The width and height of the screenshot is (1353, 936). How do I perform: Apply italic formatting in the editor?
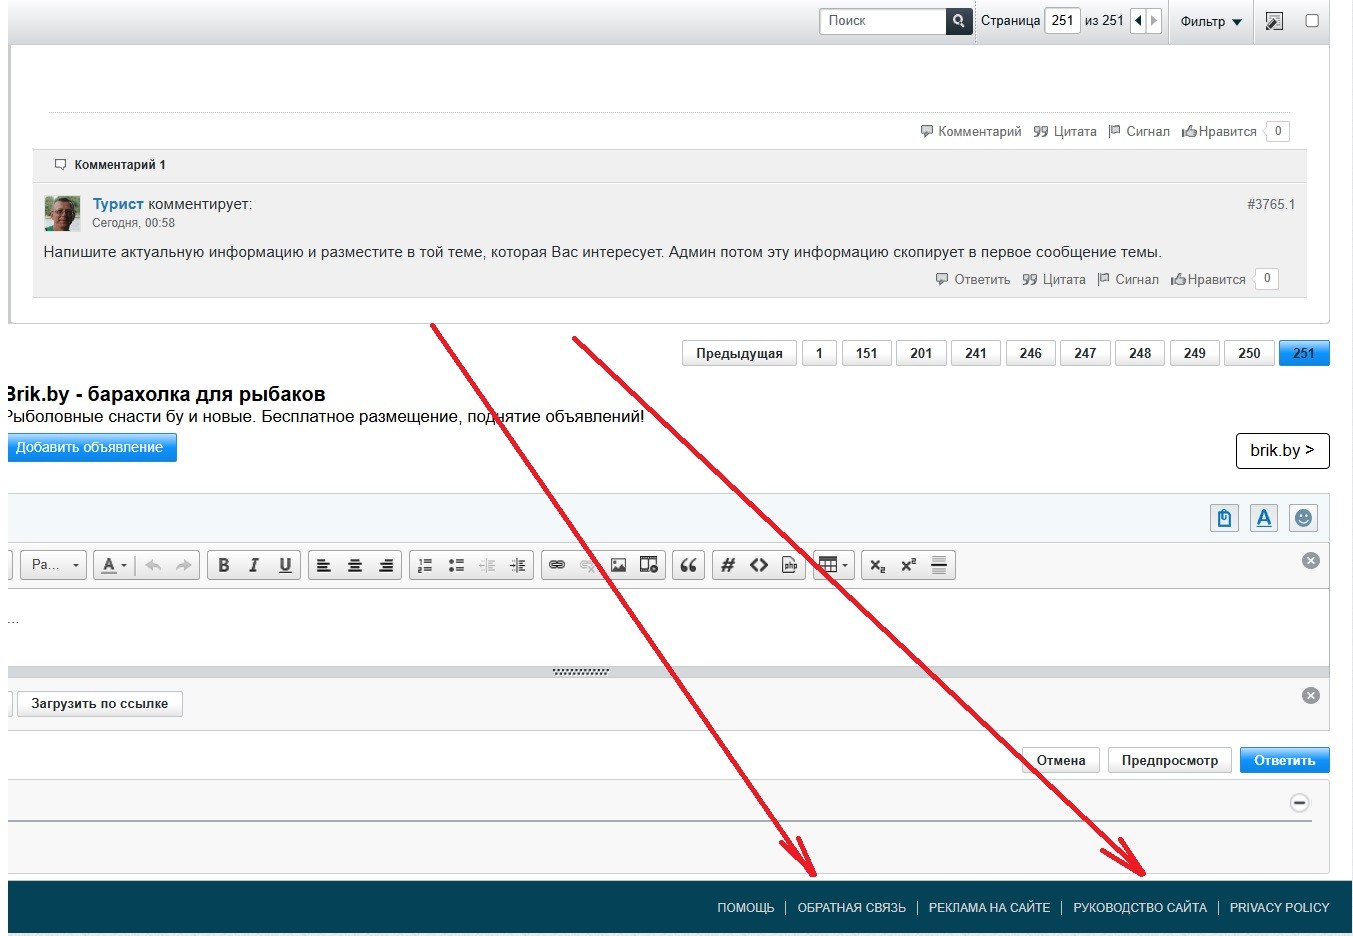(x=254, y=565)
